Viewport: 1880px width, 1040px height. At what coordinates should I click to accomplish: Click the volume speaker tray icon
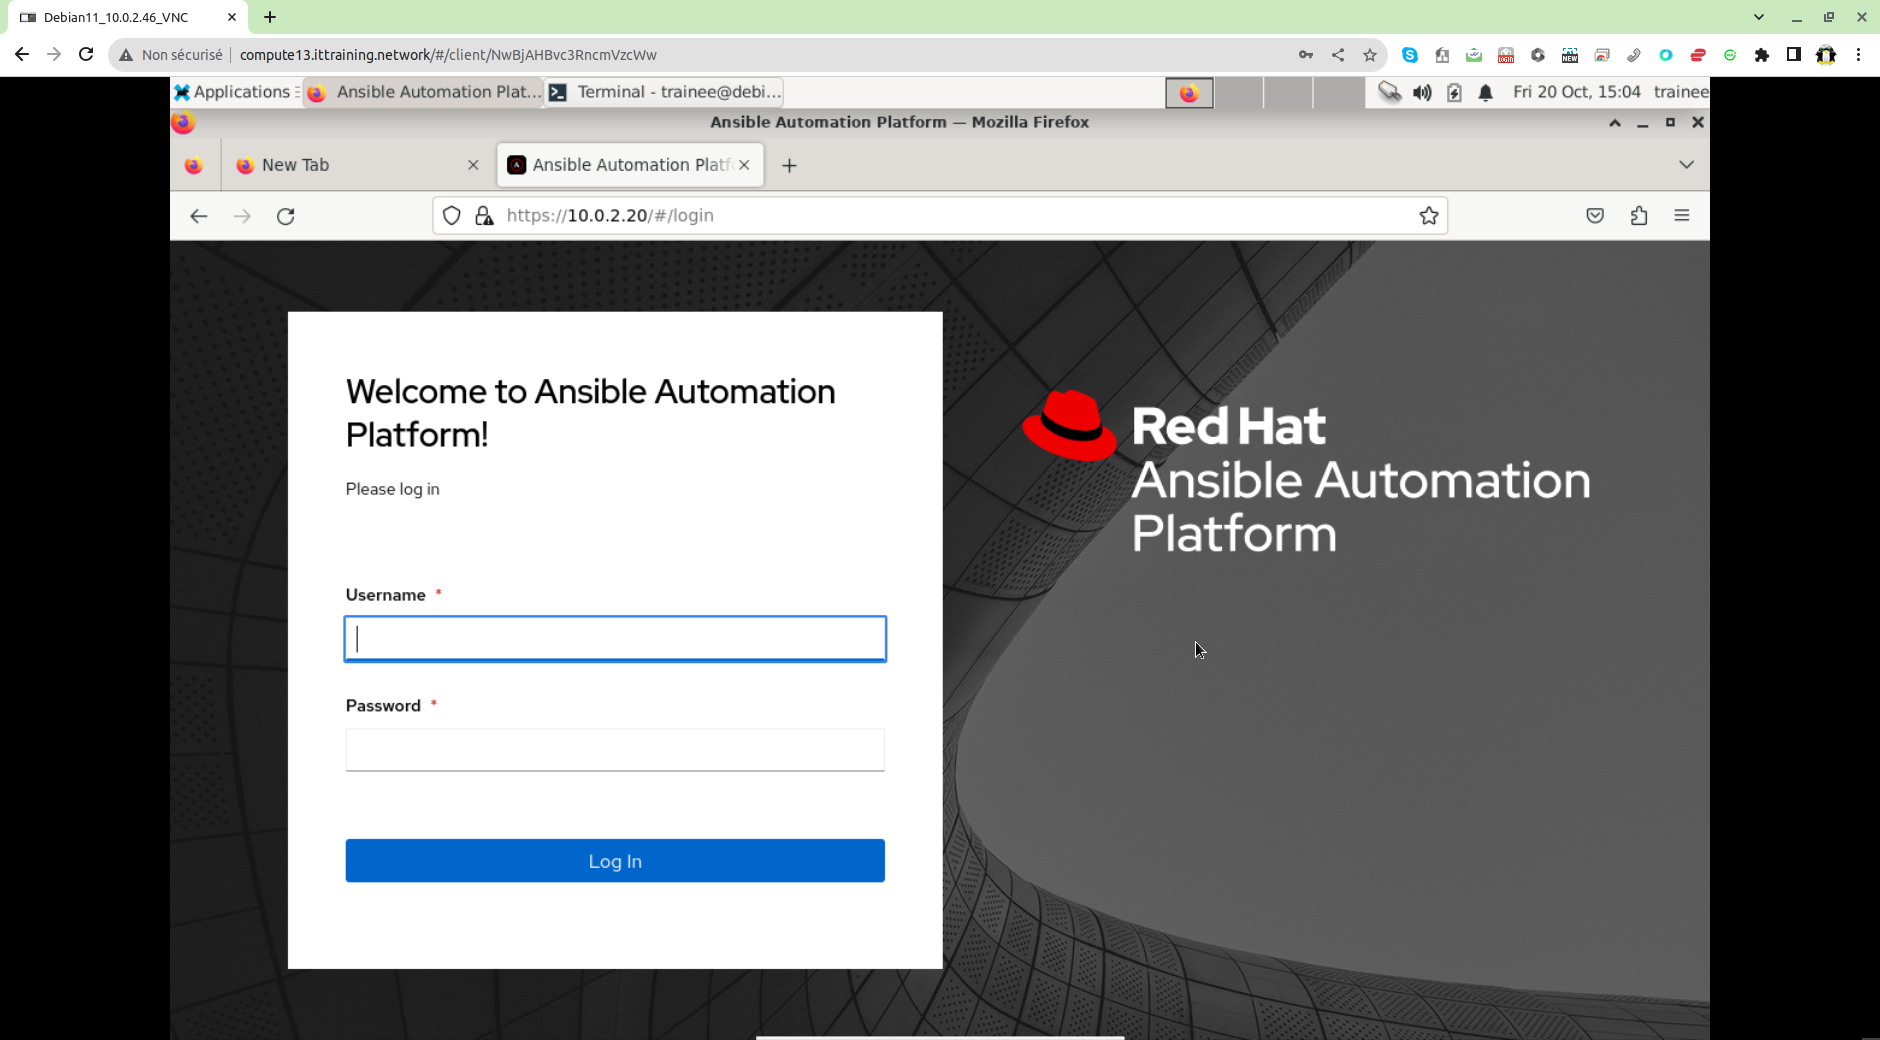(x=1422, y=92)
